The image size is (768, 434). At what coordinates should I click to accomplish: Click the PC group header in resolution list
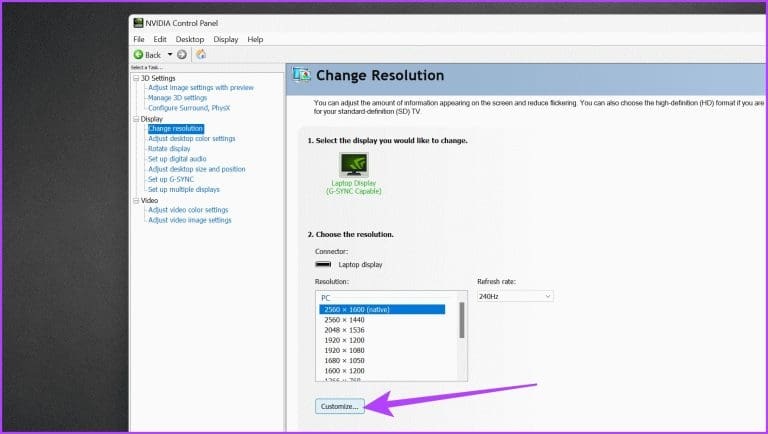tap(326, 298)
